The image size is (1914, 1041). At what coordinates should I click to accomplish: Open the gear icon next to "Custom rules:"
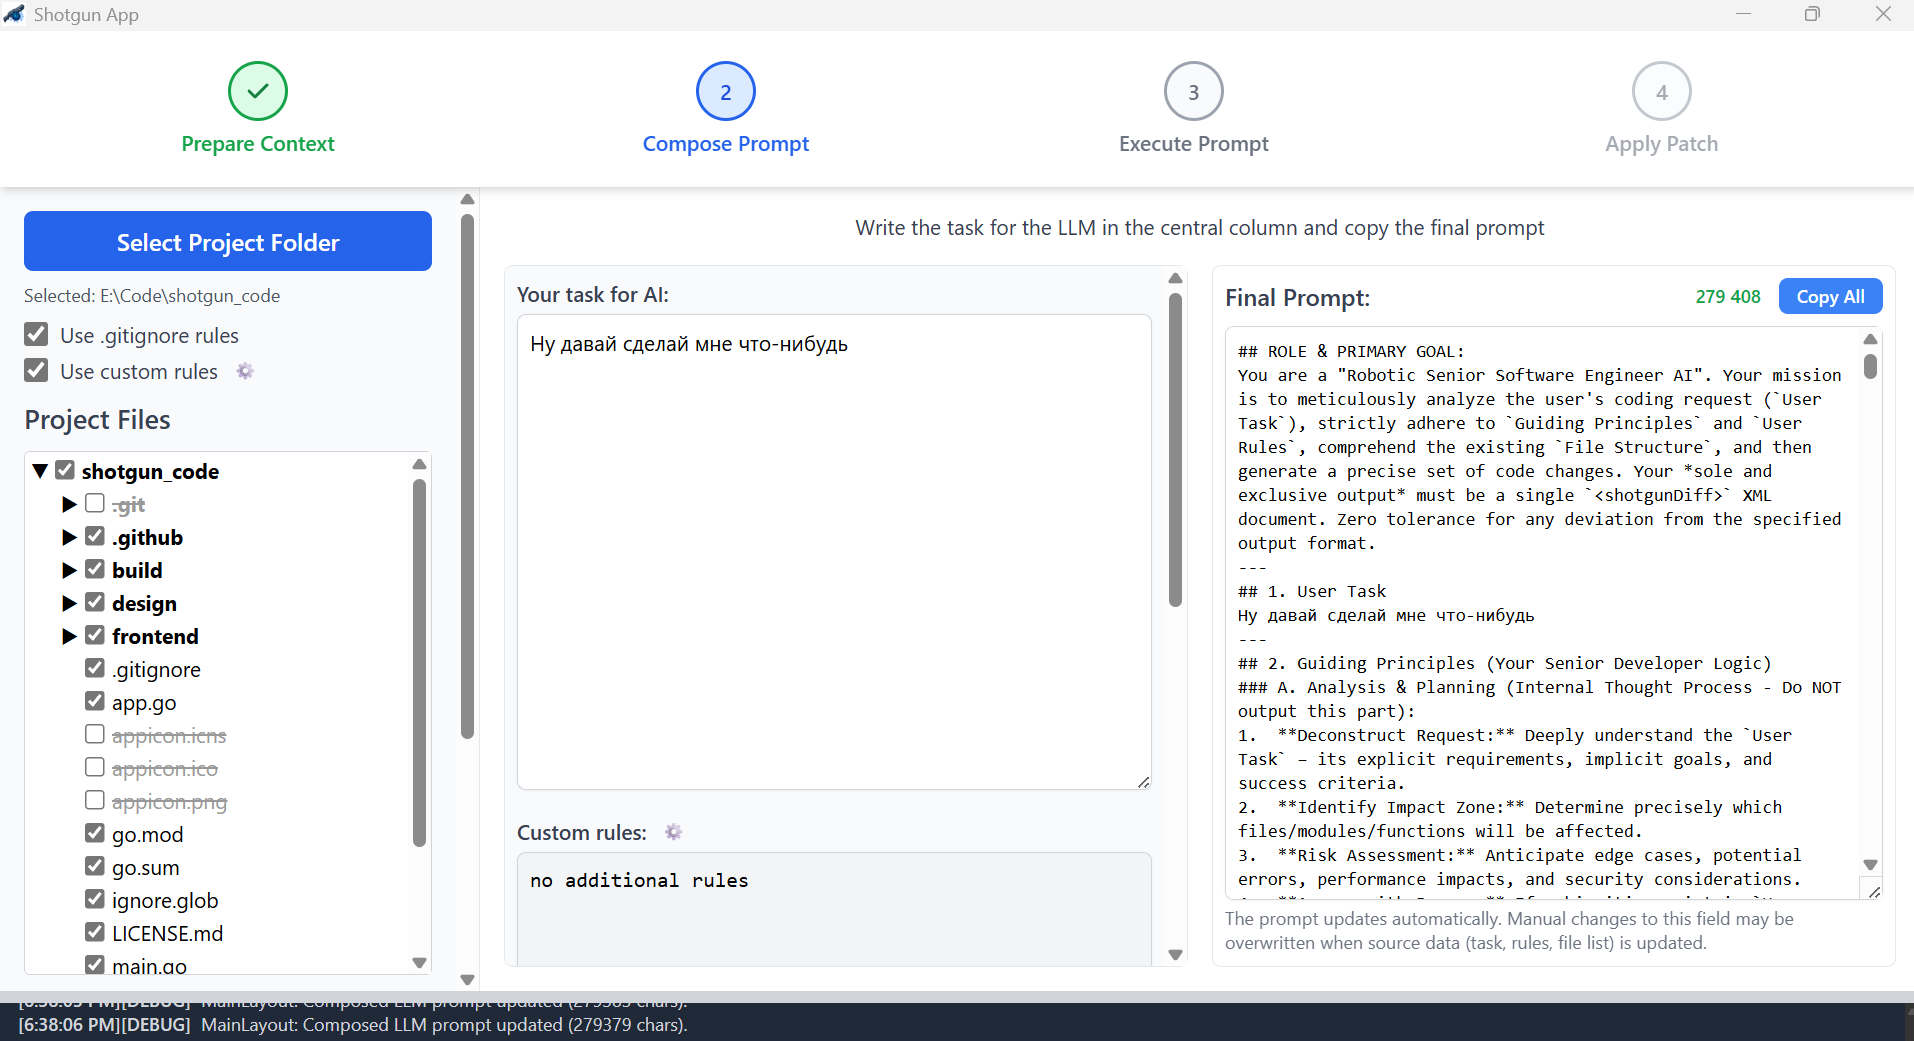(674, 831)
